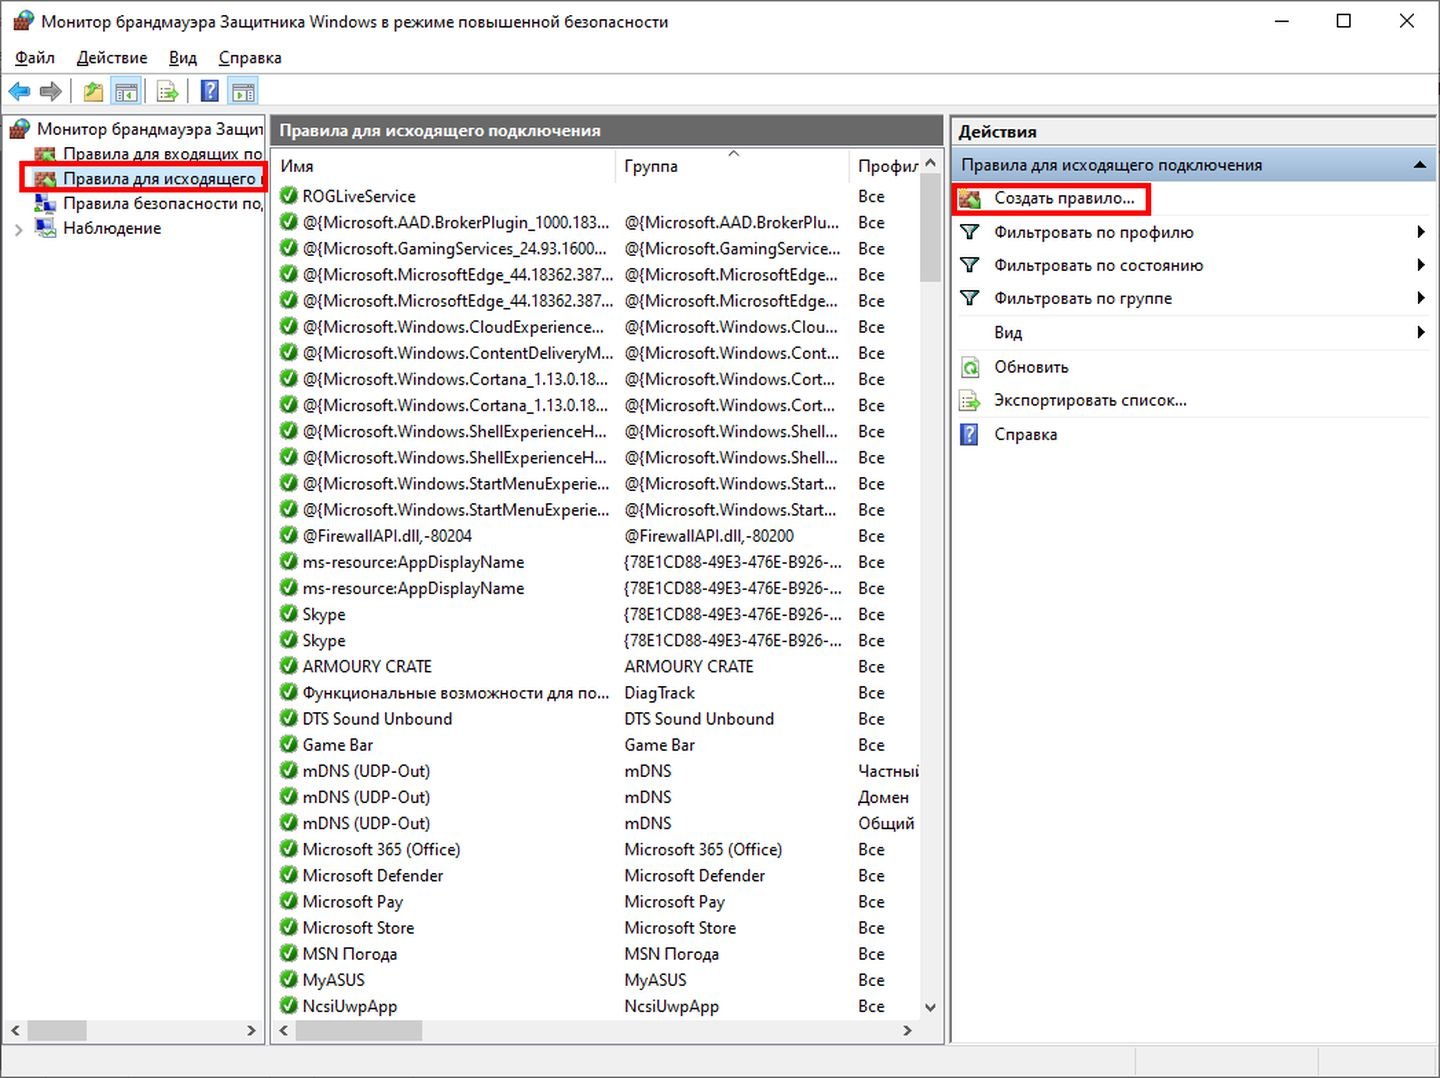Viewport: 1440px width, 1078px height.
Task: Click the Forward arrow in the toolbar
Action: point(51,92)
